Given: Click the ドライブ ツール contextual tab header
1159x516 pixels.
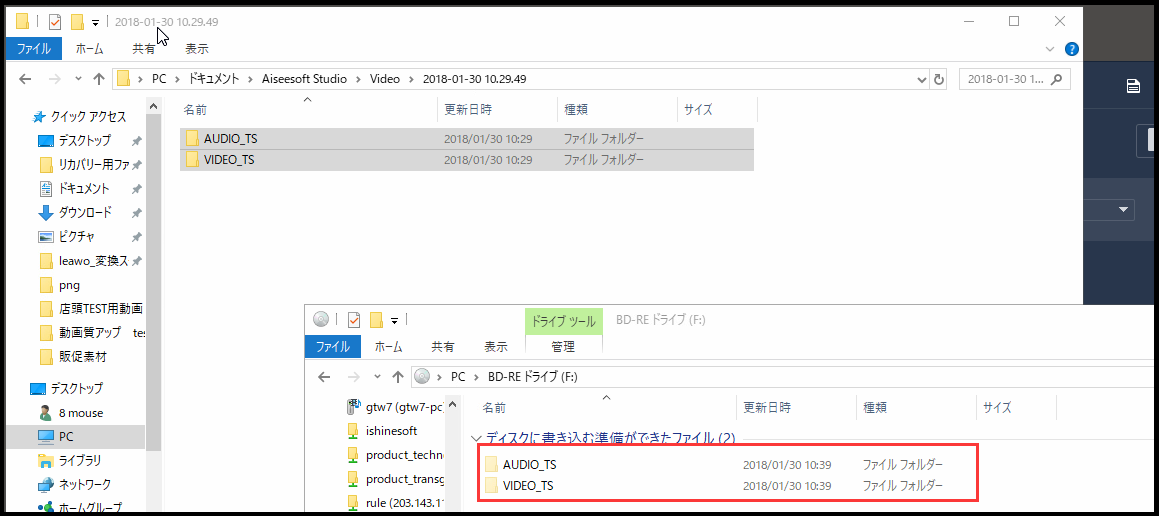Looking at the screenshot, I should coord(563,320).
